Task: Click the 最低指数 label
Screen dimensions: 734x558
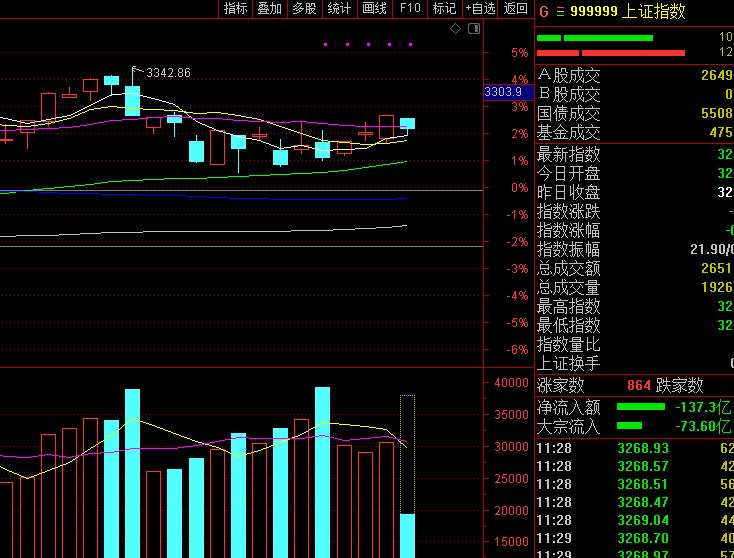Action: [x=569, y=325]
